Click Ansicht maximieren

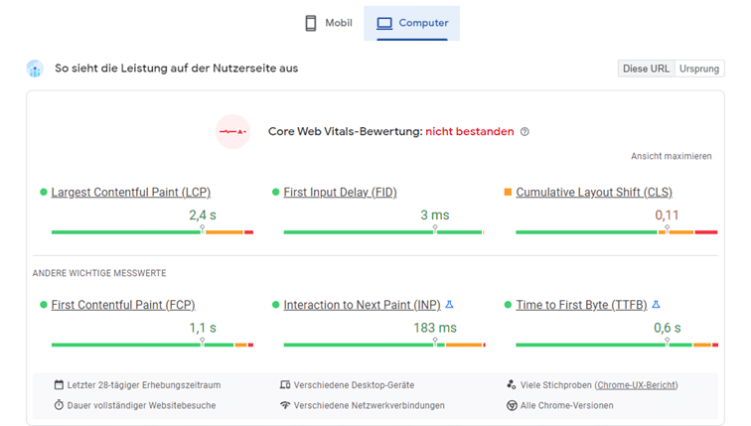pos(671,156)
